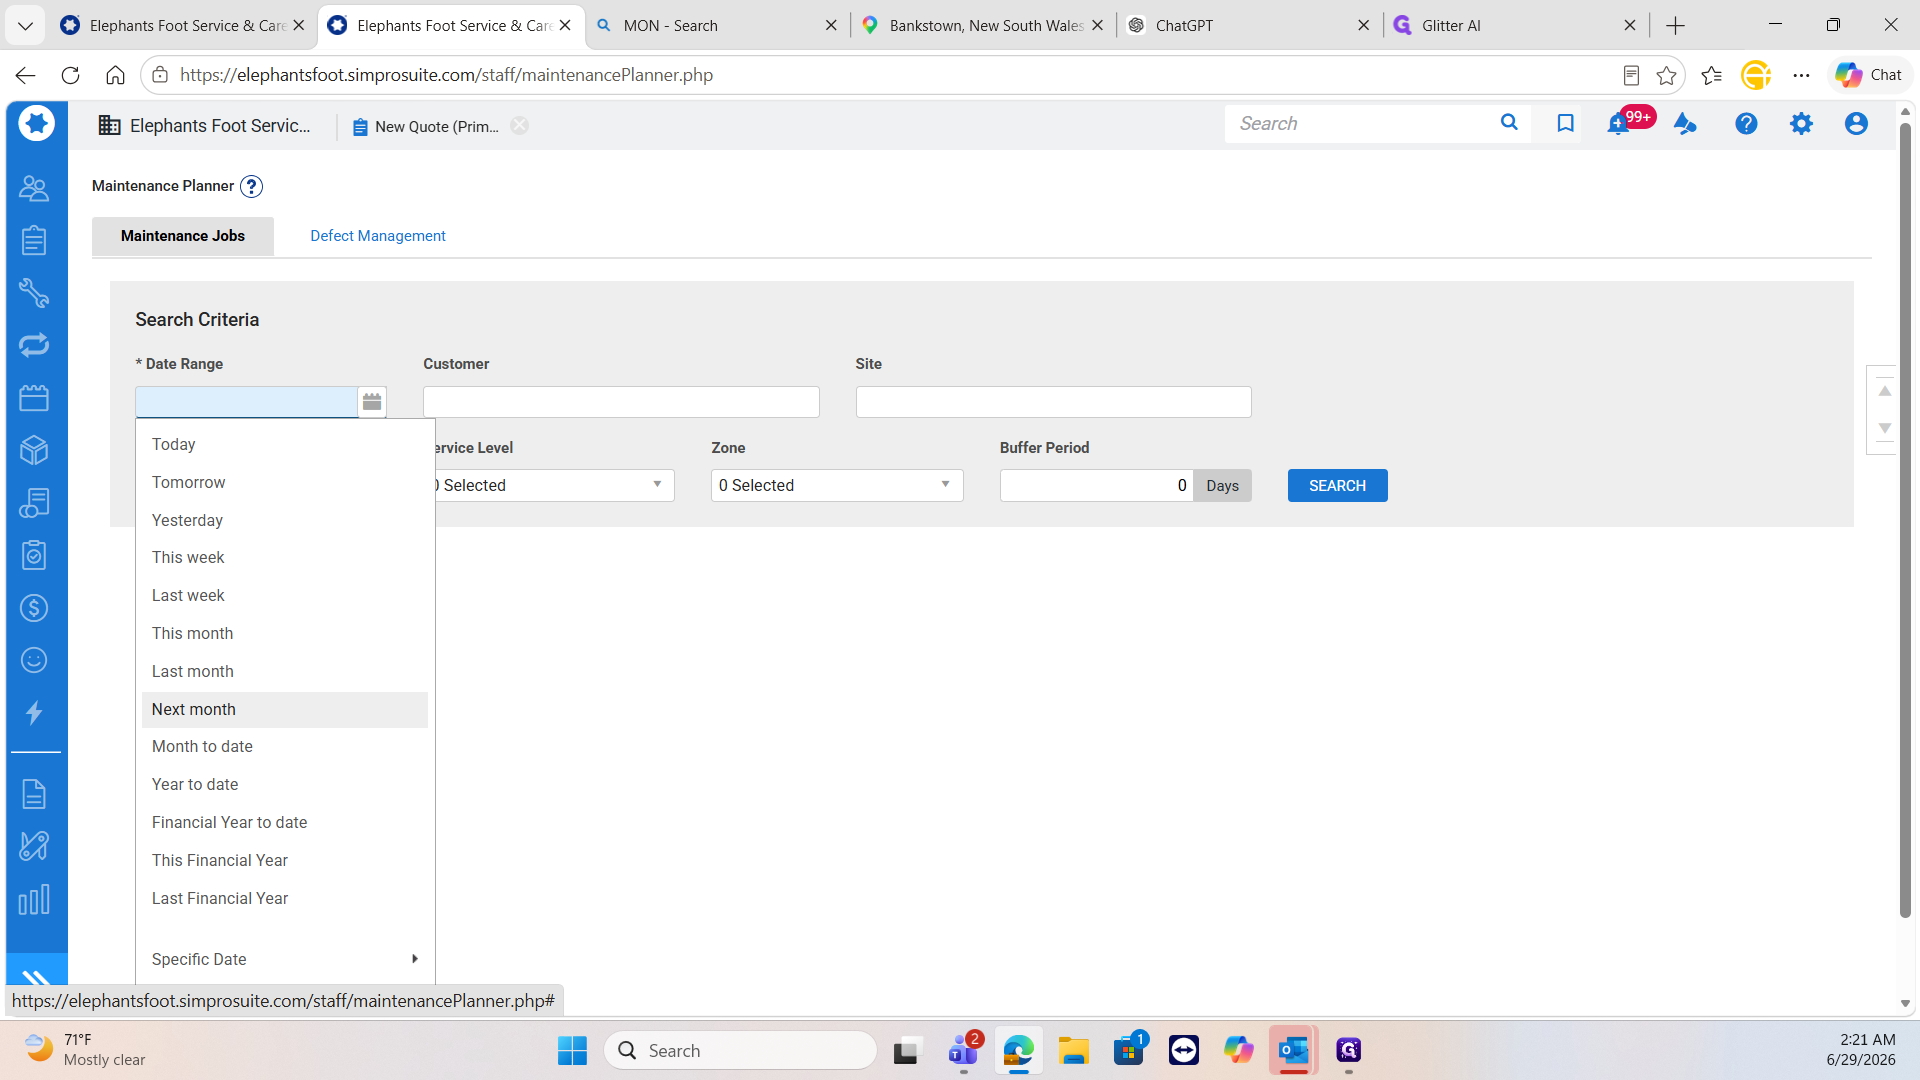Open Outlook from the taskbar
The height and width of the screenshot is (1080, 1920).
click(1293, 1050)
